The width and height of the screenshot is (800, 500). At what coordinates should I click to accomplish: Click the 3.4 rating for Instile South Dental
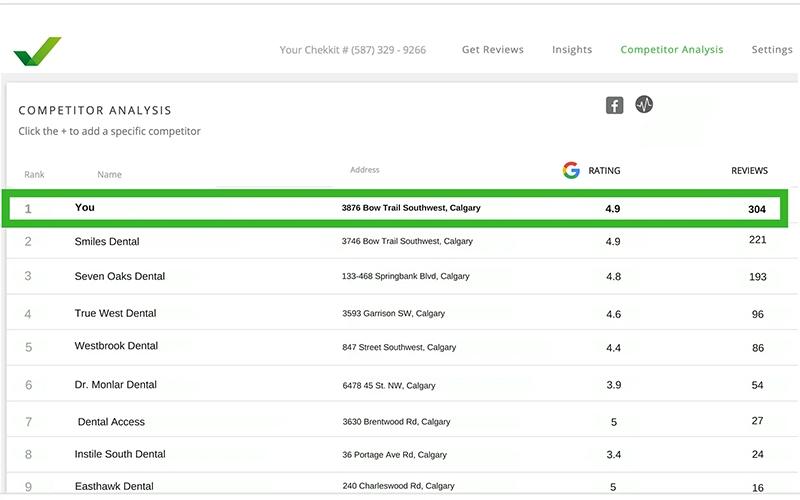coord(614,455)
